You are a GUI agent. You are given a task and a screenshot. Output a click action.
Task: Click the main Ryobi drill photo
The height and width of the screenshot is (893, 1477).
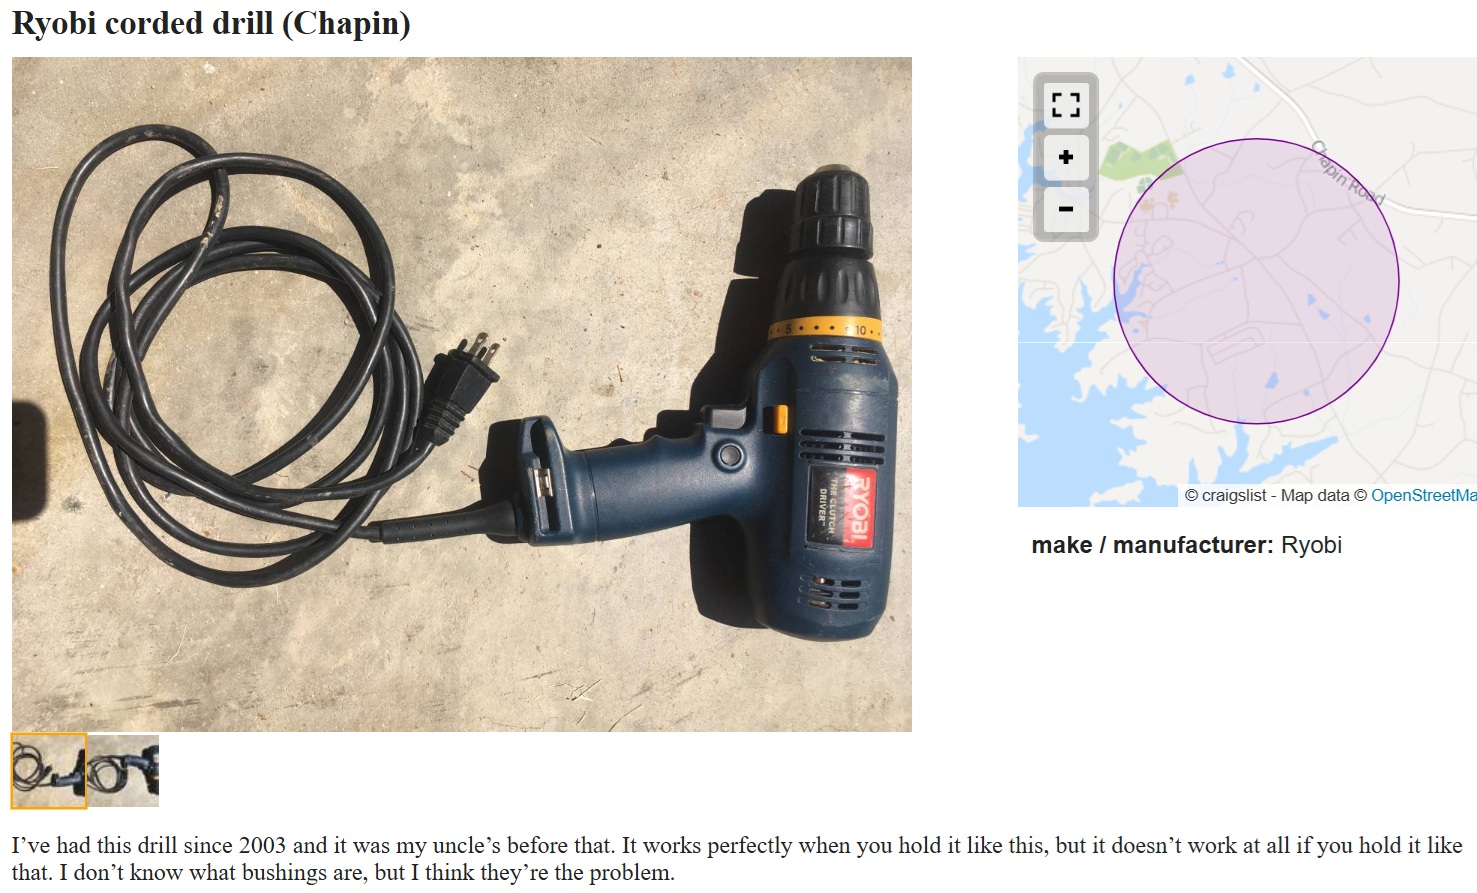(x=462, y=394)
